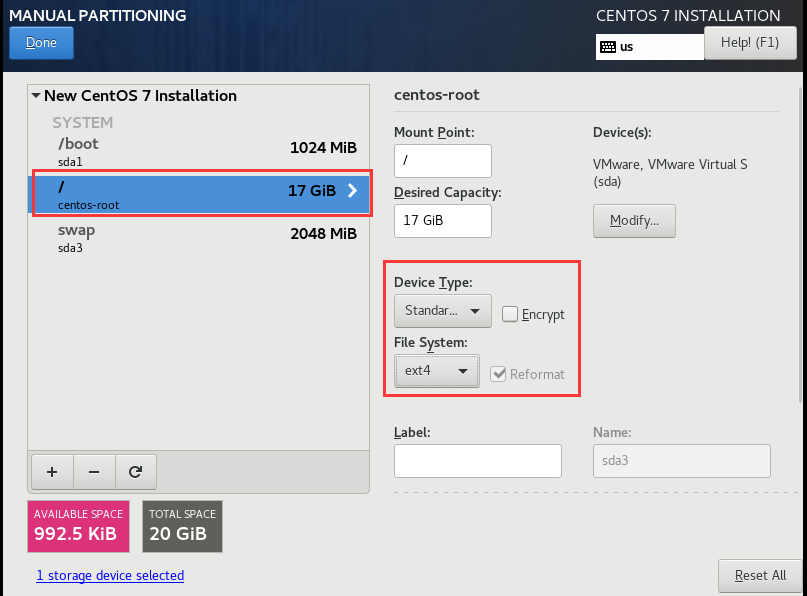Screen dimensions: 807x596
Task: Click the chevron arrow on the root partition row
Action: pyautogui.click(x=353, y=190)
